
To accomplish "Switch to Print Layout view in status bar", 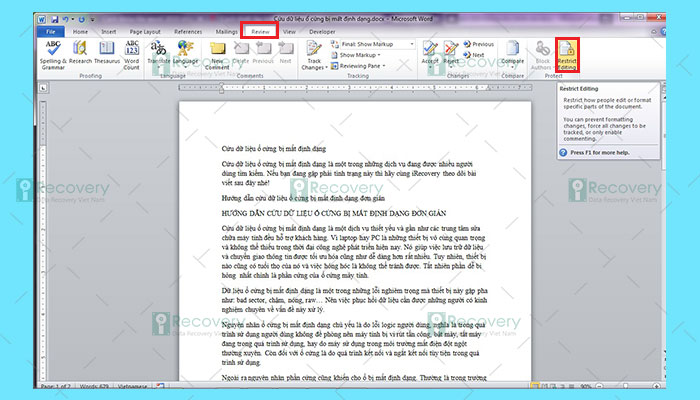I will pos(534,386).
